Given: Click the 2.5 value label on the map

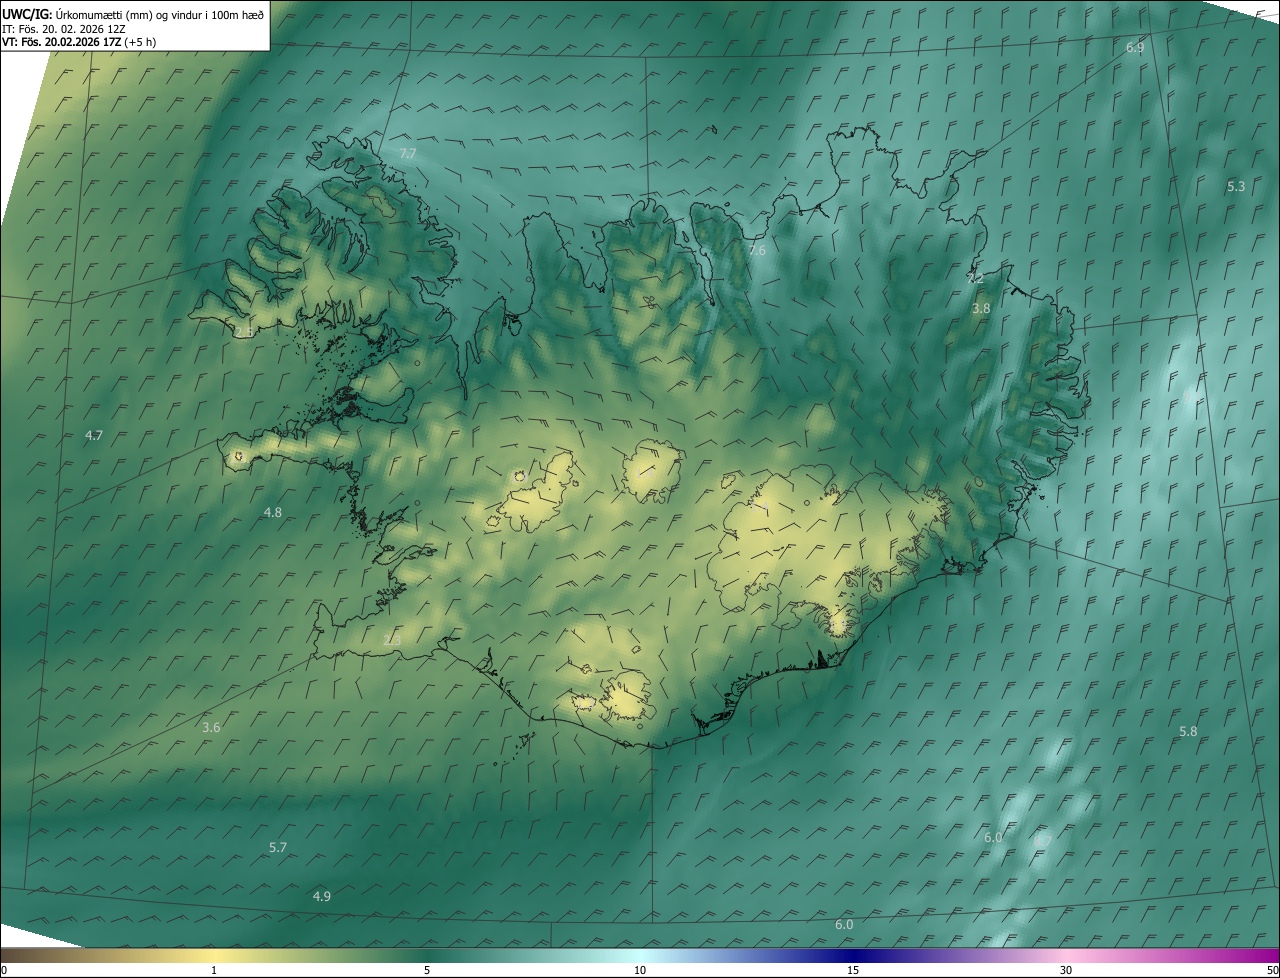Looking at the screenshot, I should point(243,331).
